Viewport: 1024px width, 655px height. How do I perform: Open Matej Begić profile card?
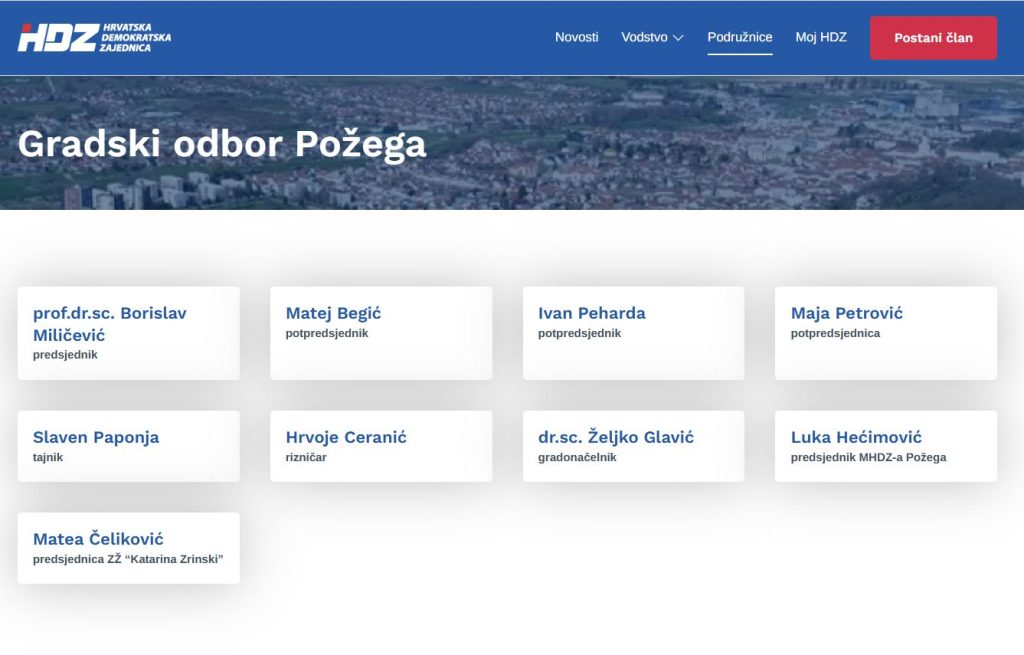click(x=381, y=333)
